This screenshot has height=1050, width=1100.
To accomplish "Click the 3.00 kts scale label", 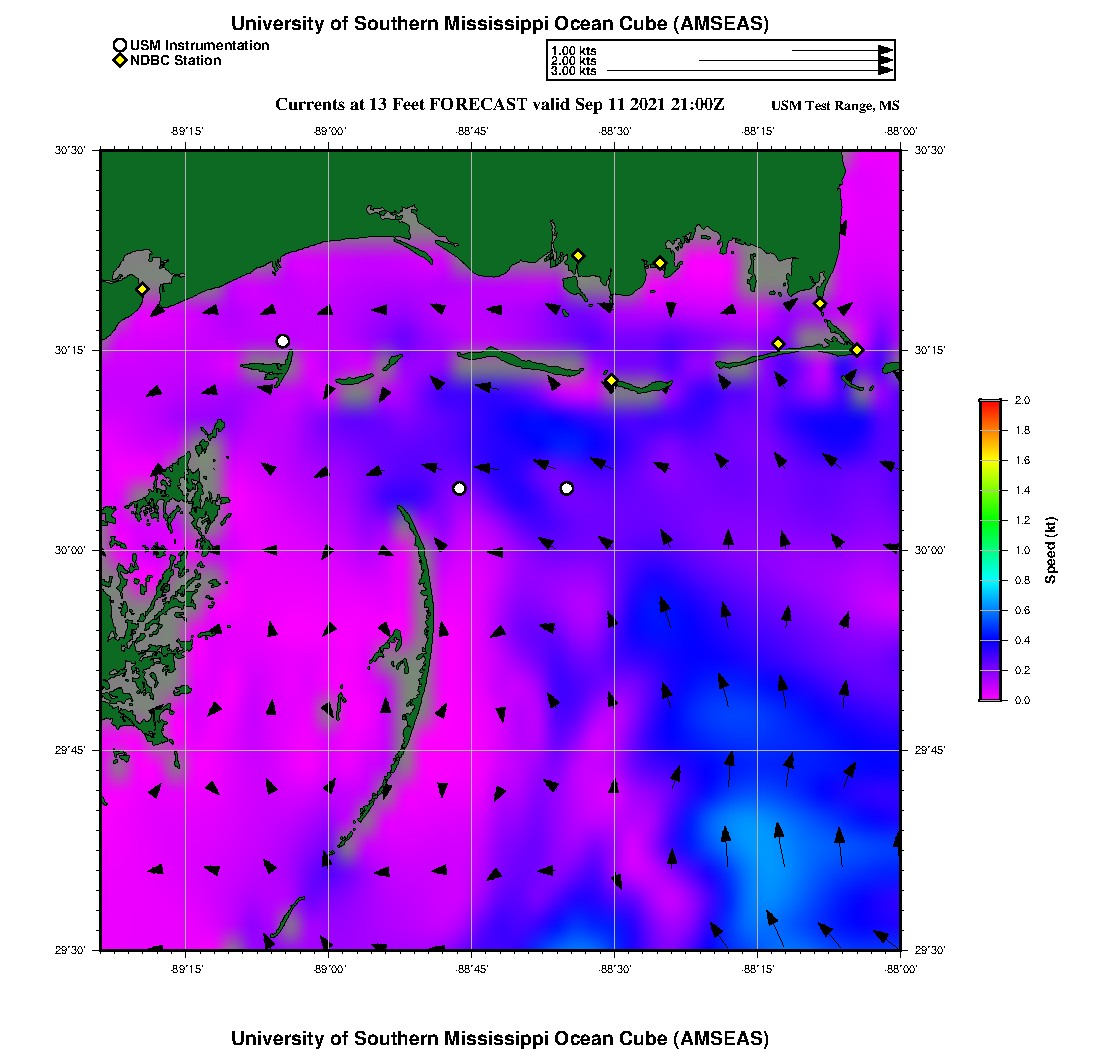I will tap(574, 71).
